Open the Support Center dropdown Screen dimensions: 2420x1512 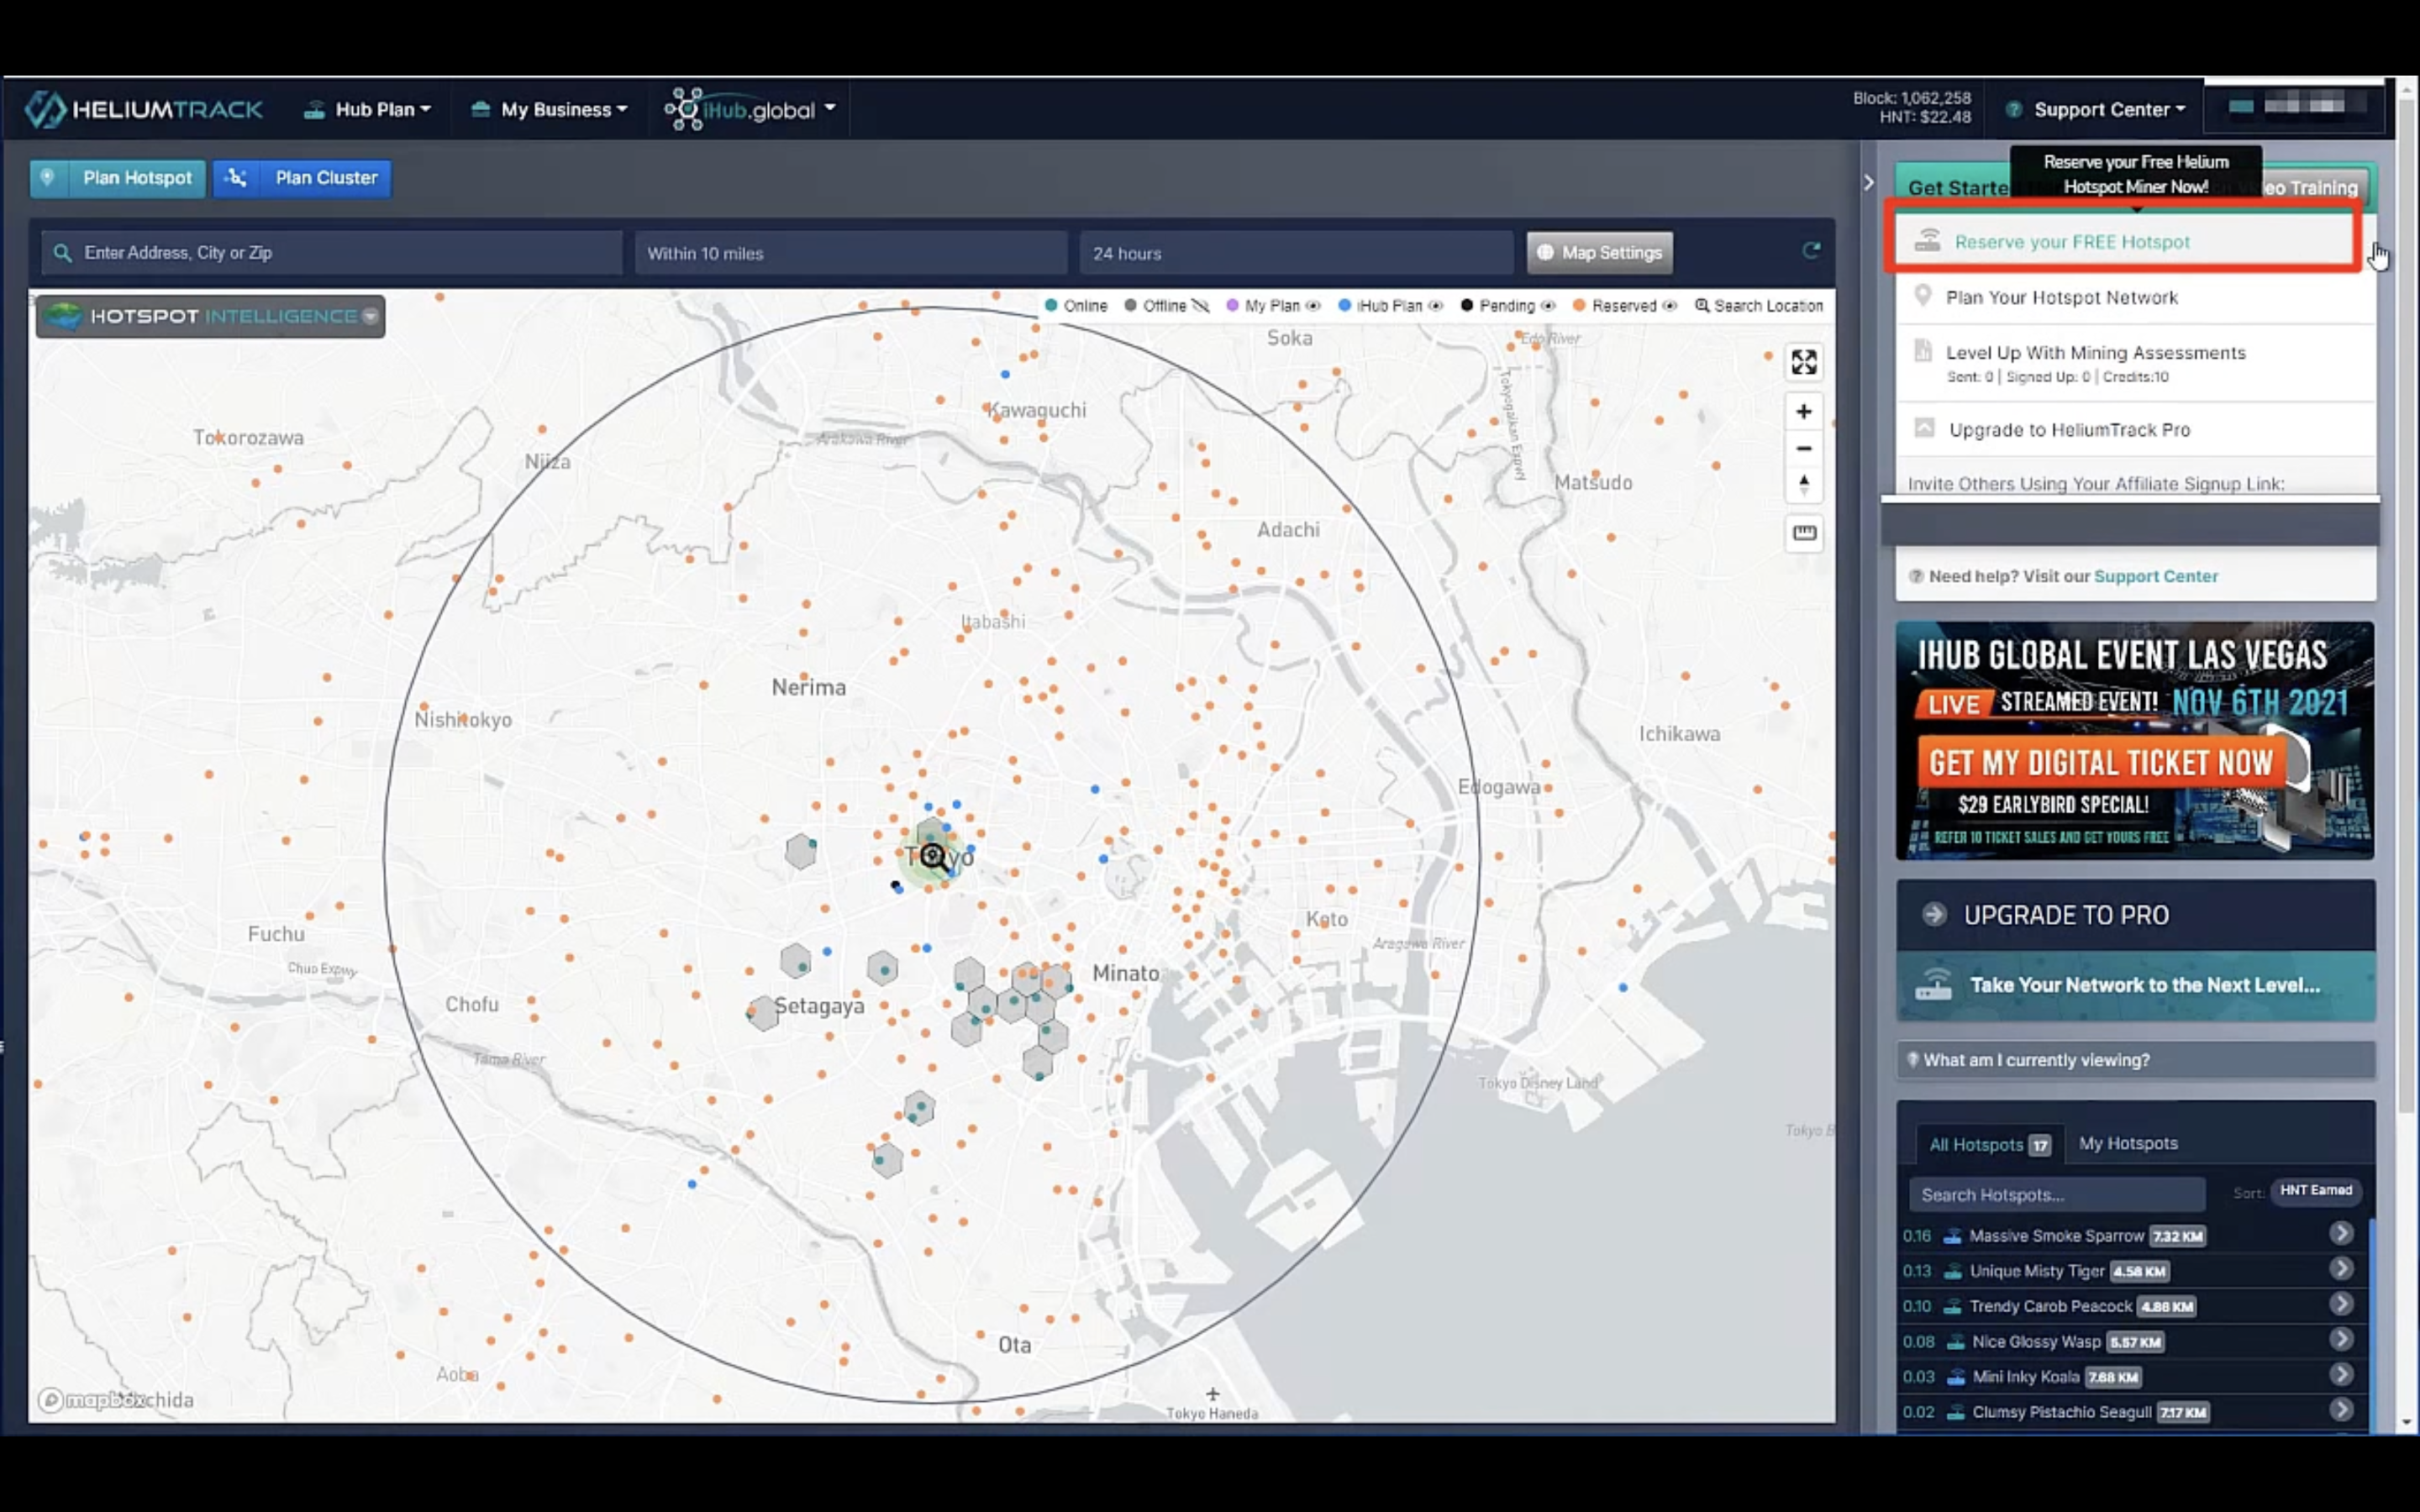2096,110
